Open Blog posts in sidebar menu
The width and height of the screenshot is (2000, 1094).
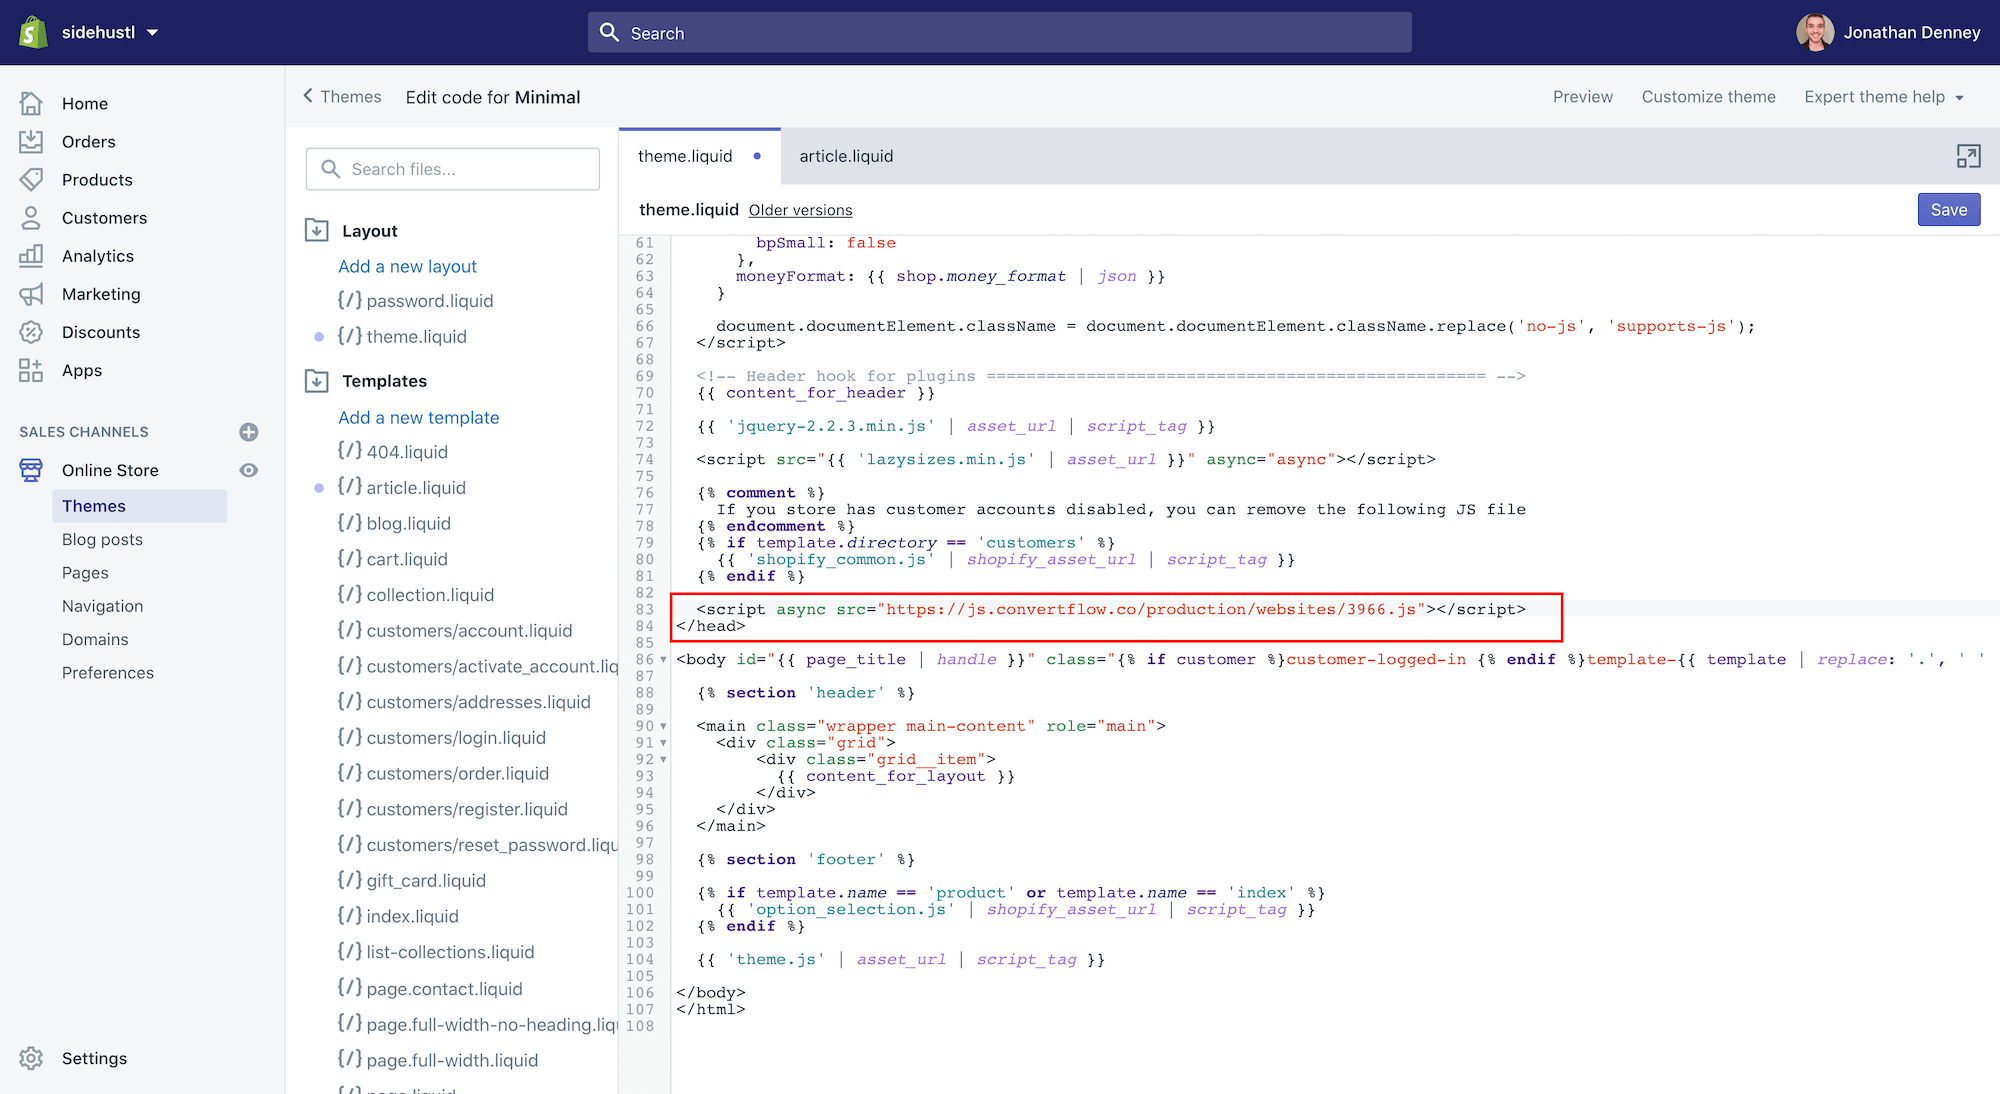pos(102,539)
